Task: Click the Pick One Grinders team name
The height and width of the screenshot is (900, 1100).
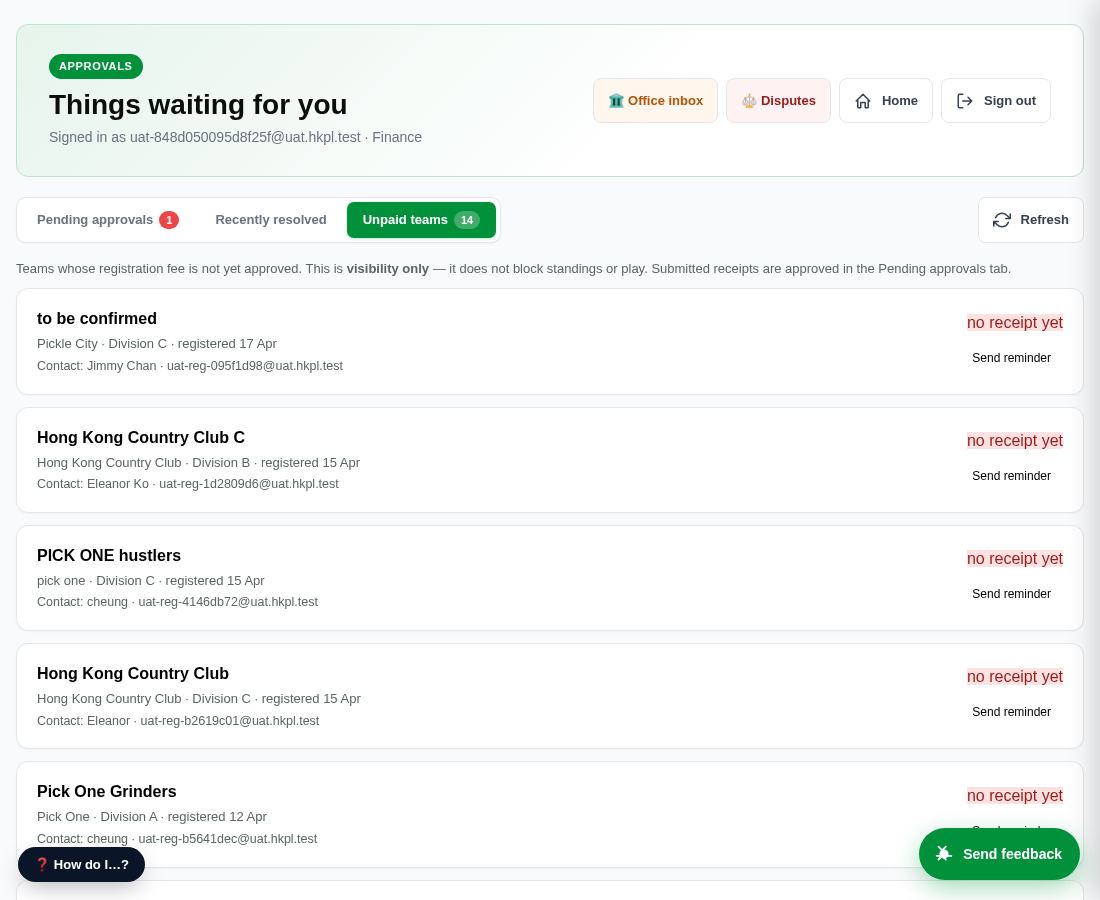Action: click(107, 791)
